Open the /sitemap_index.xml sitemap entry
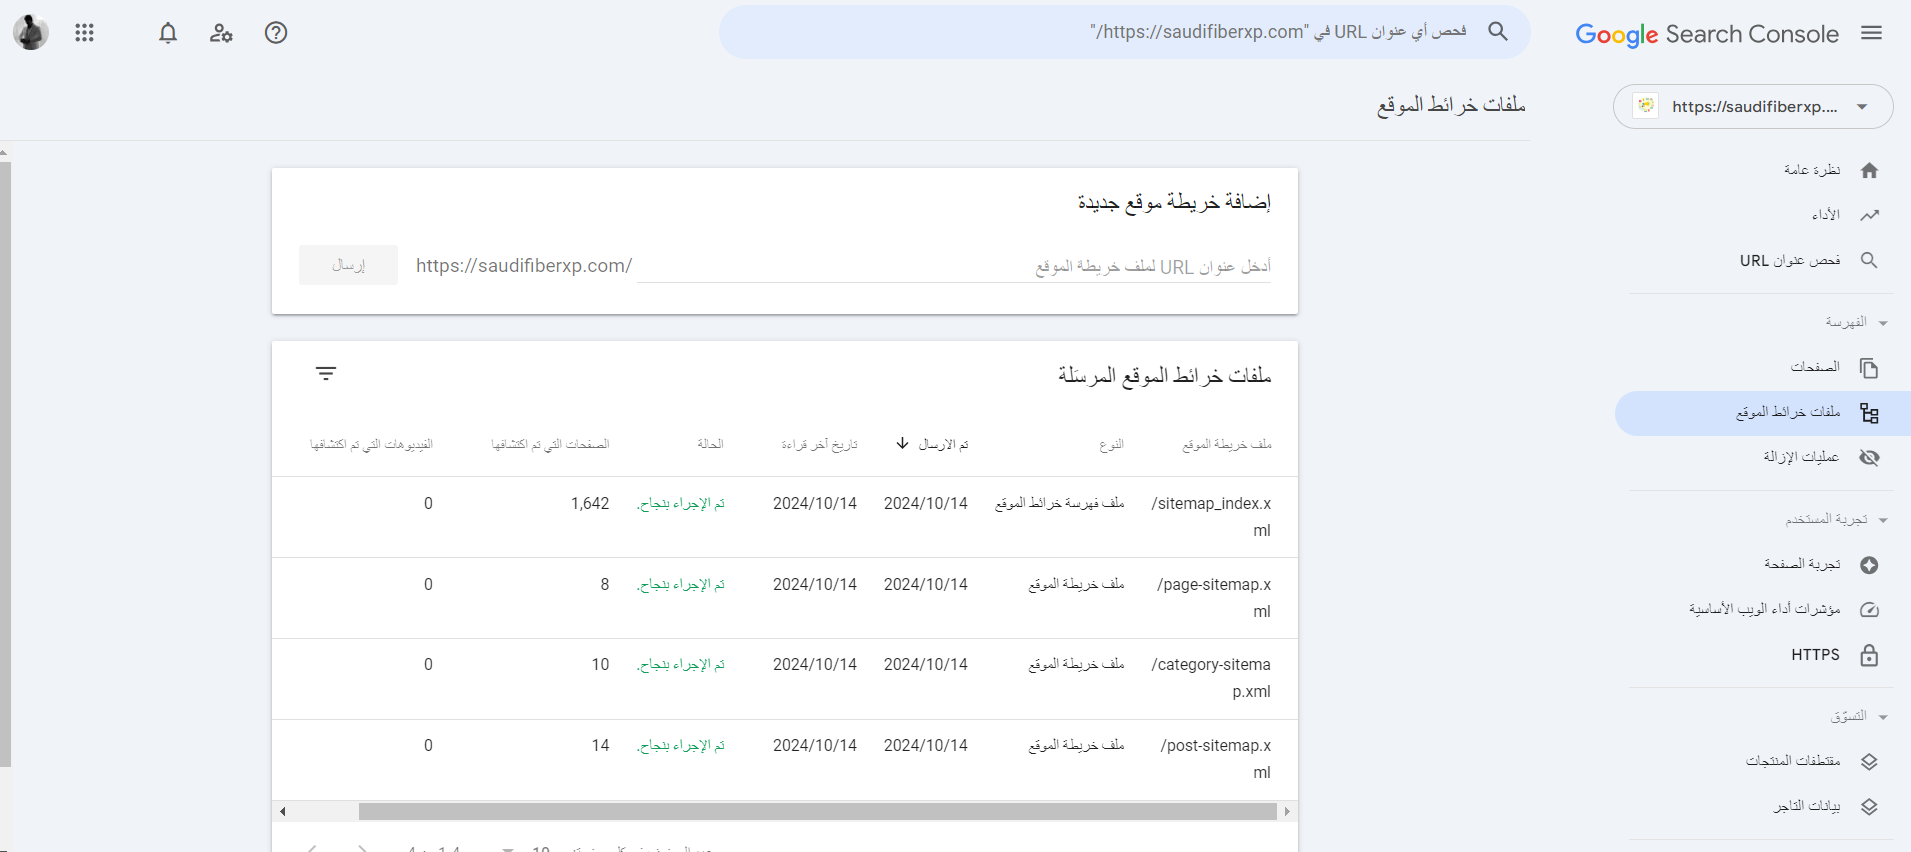 pos(1211,517)
